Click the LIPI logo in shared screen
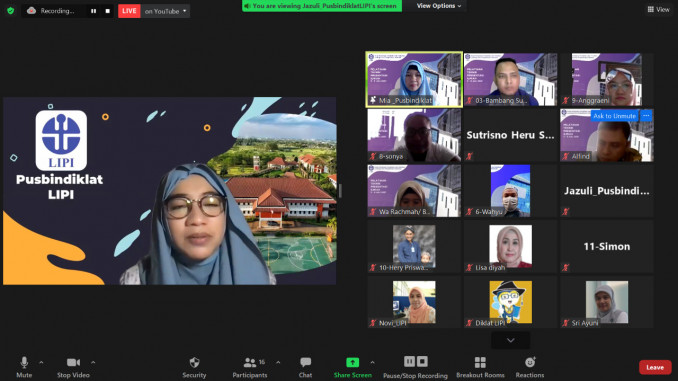678x381 pixels. (x=61, y=140)
